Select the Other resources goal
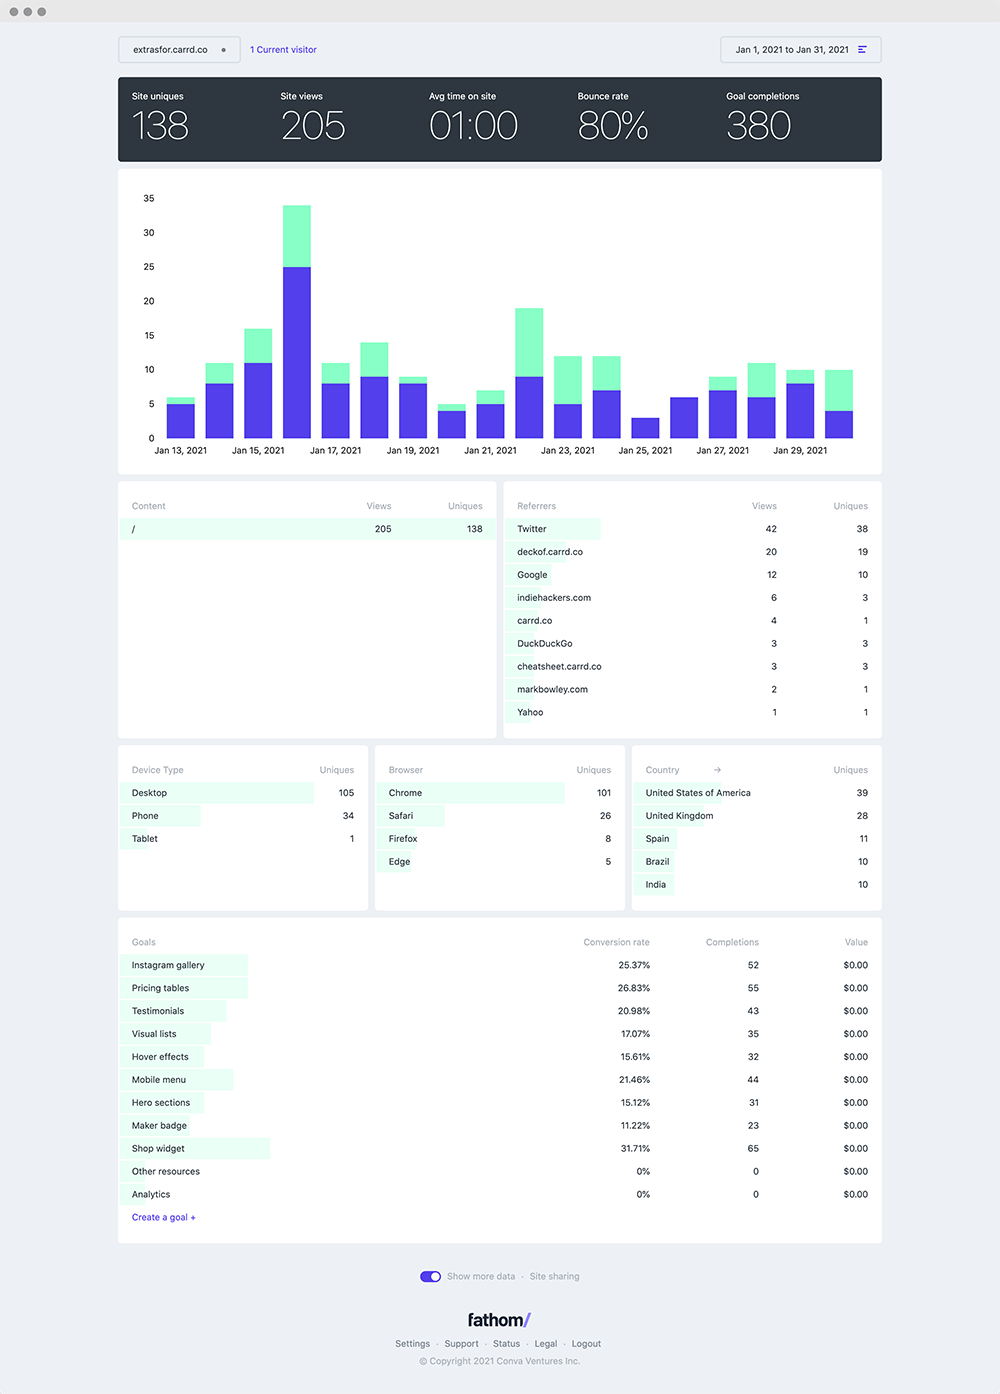1000x1394 pixels. click(x=500, y=1172)
